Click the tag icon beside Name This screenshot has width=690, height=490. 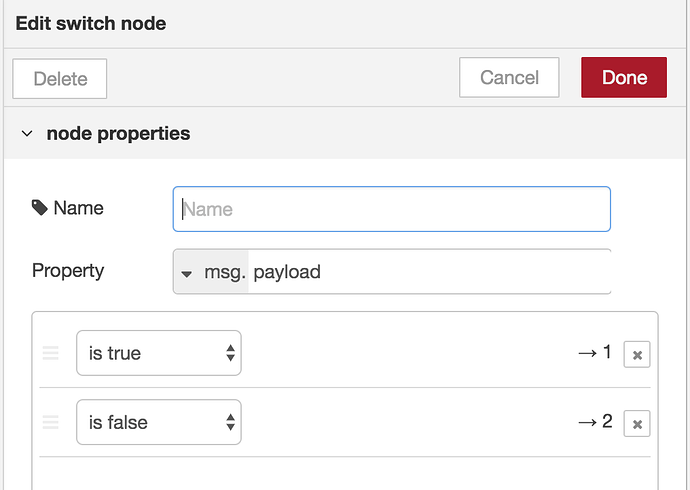point(40,208)
